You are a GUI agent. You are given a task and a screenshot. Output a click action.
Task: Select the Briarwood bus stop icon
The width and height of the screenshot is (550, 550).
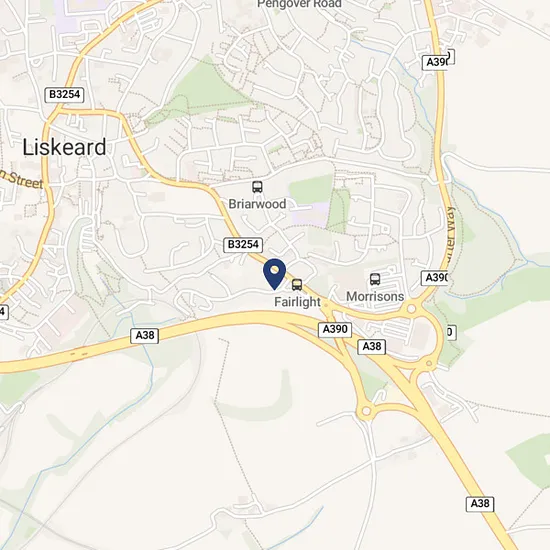tap(257, 187)
